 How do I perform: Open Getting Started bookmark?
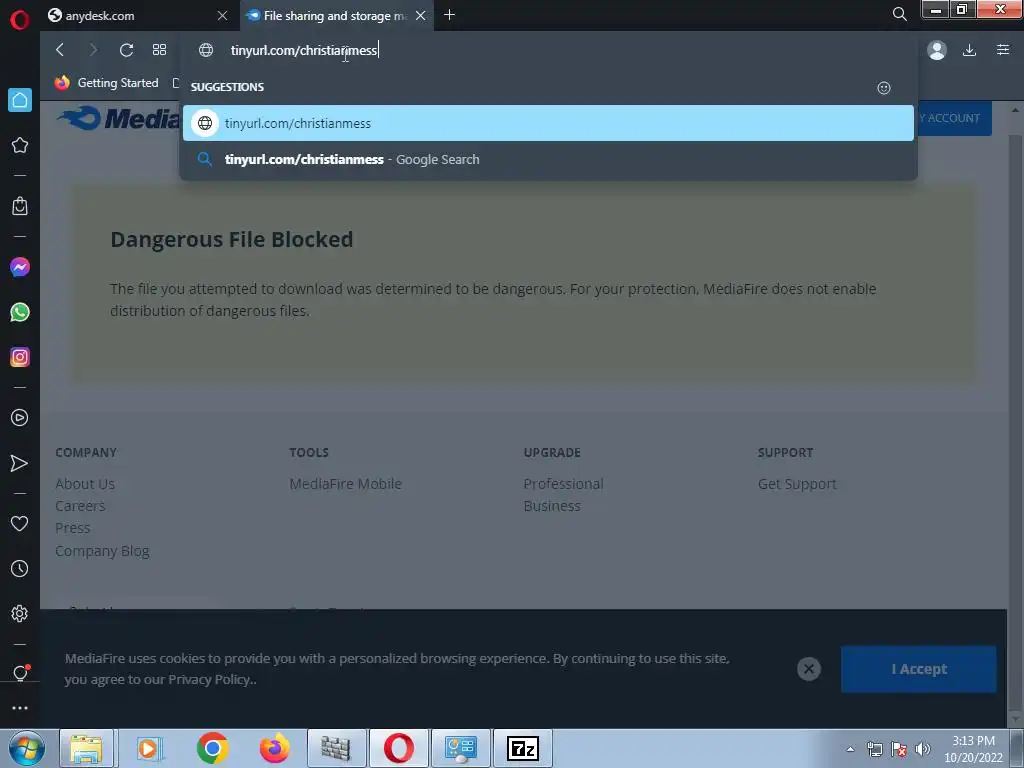(x=107, y=83)
